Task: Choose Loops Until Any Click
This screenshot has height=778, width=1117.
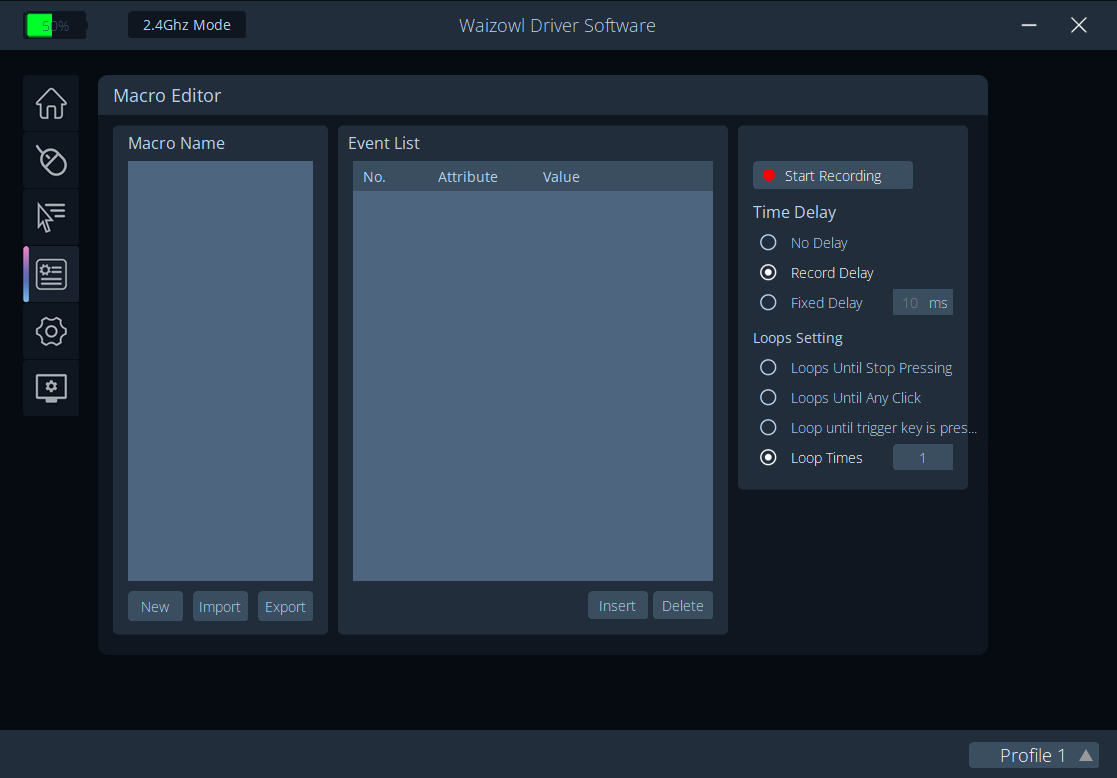Action: pos(841,398)
